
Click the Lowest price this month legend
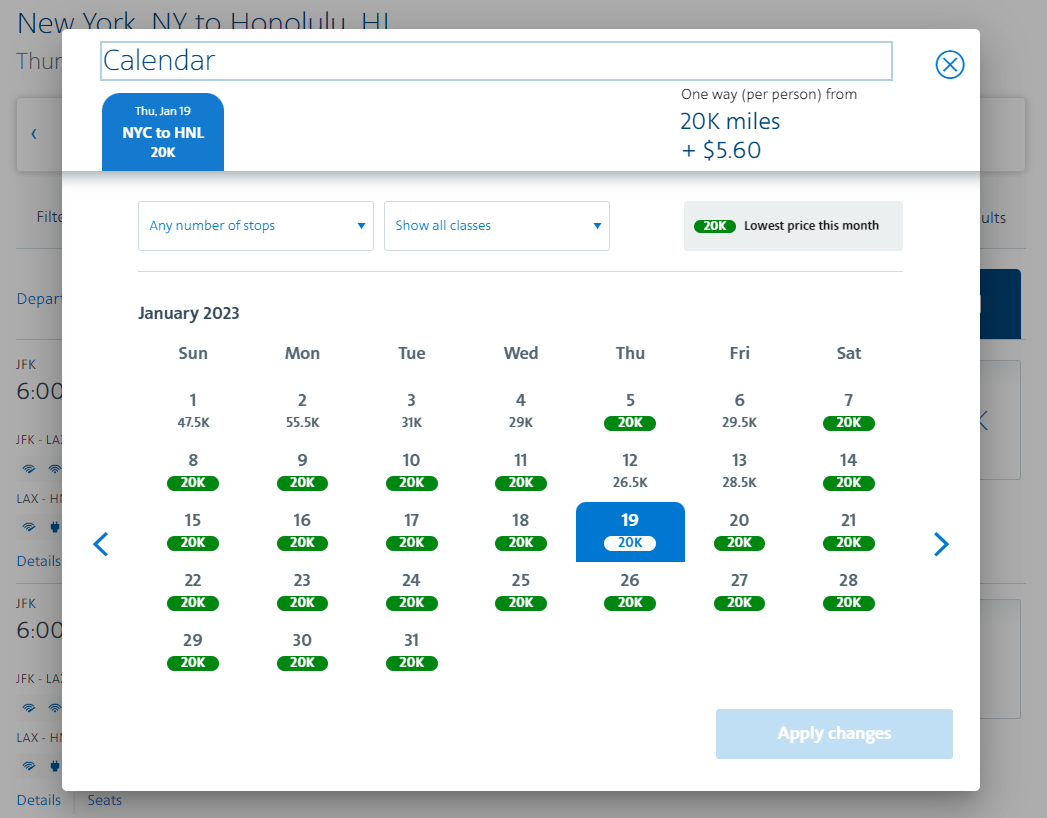[793, 226]
